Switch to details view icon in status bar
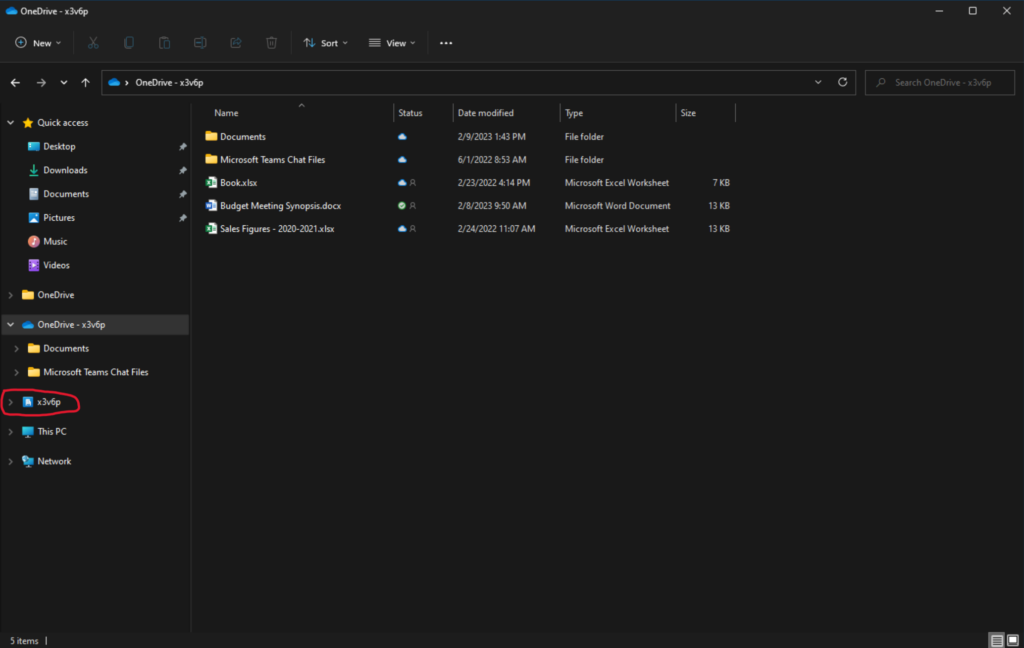The width and height of the screenshot is (1024, 648). pyautogui.click(x=997, y=640)
